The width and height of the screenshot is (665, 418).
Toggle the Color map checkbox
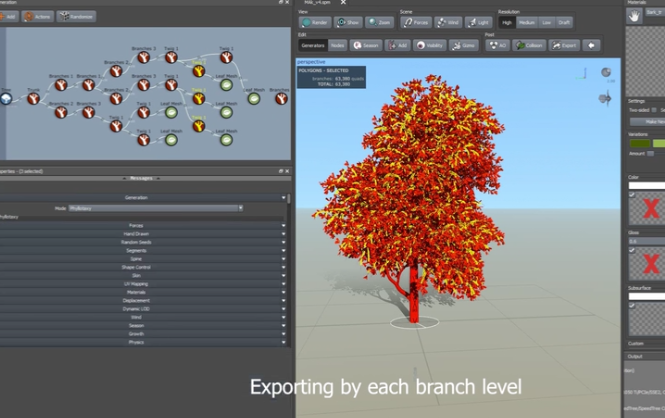pyautogui.click(x=632, y=195)
